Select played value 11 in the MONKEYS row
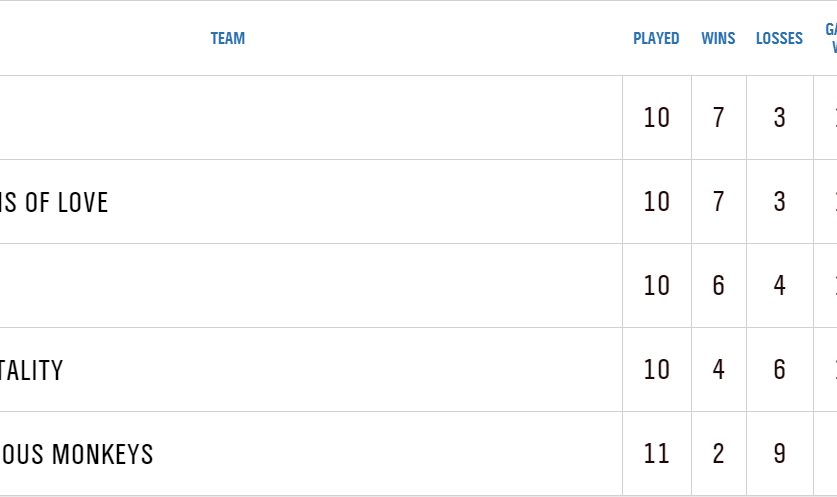837x497 pixels. pos(657,454)
